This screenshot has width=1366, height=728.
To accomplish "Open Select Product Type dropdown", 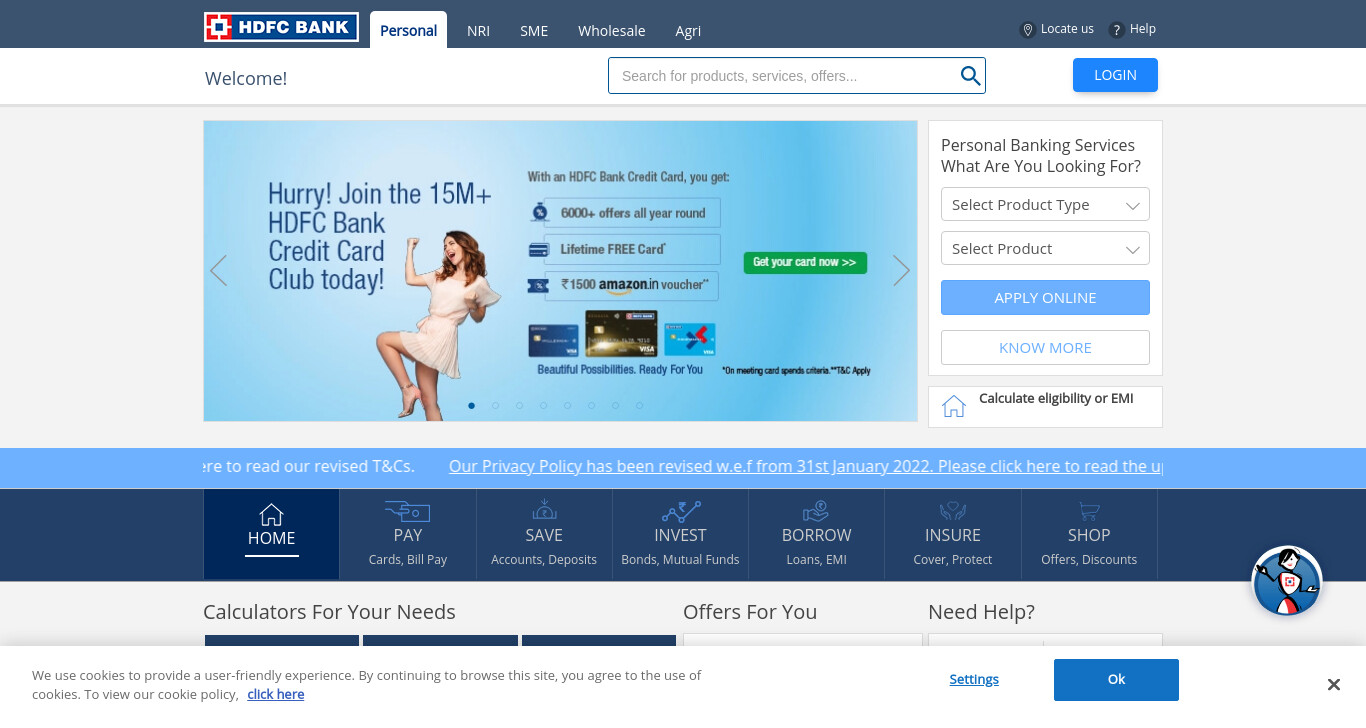I will click(1045, 204).
